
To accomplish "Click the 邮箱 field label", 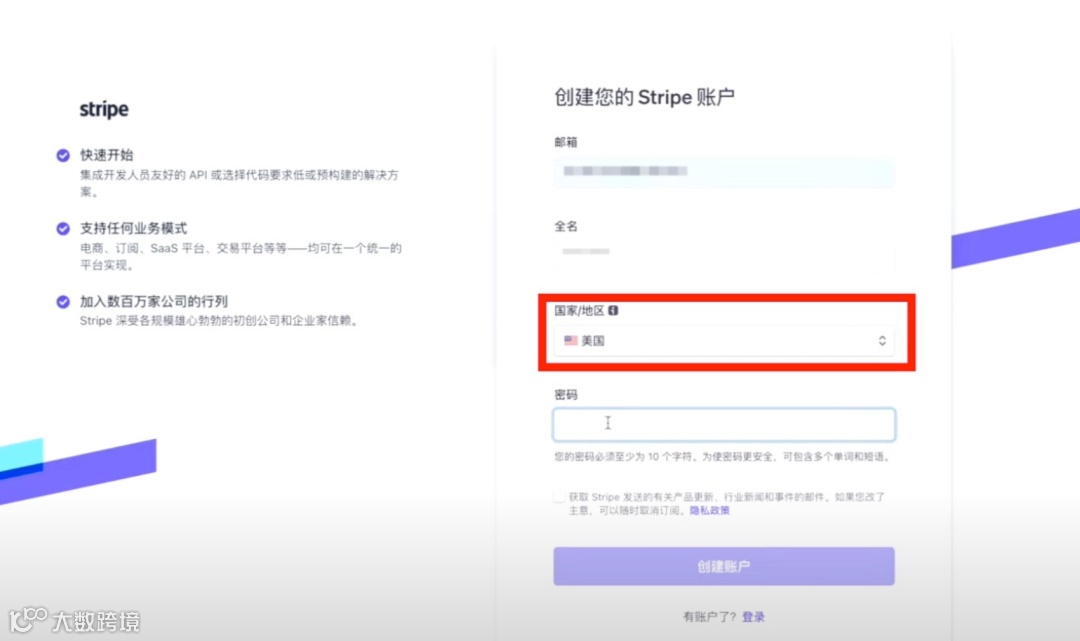I will pyautogui.click(x=565, y=143).
